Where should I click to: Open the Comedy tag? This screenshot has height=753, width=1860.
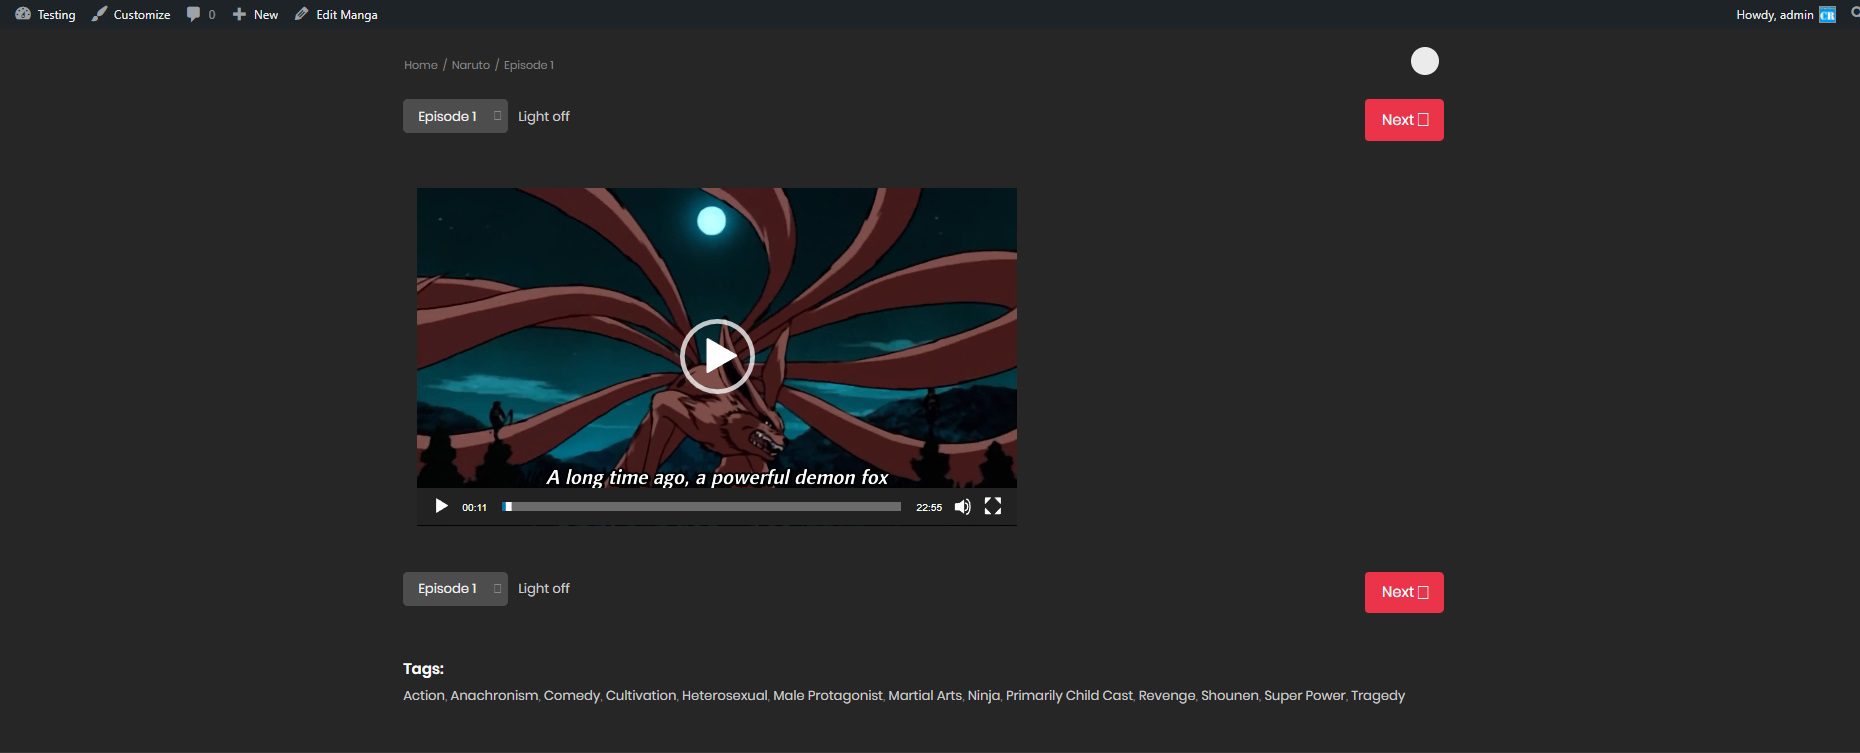click(x=572, y=696)
